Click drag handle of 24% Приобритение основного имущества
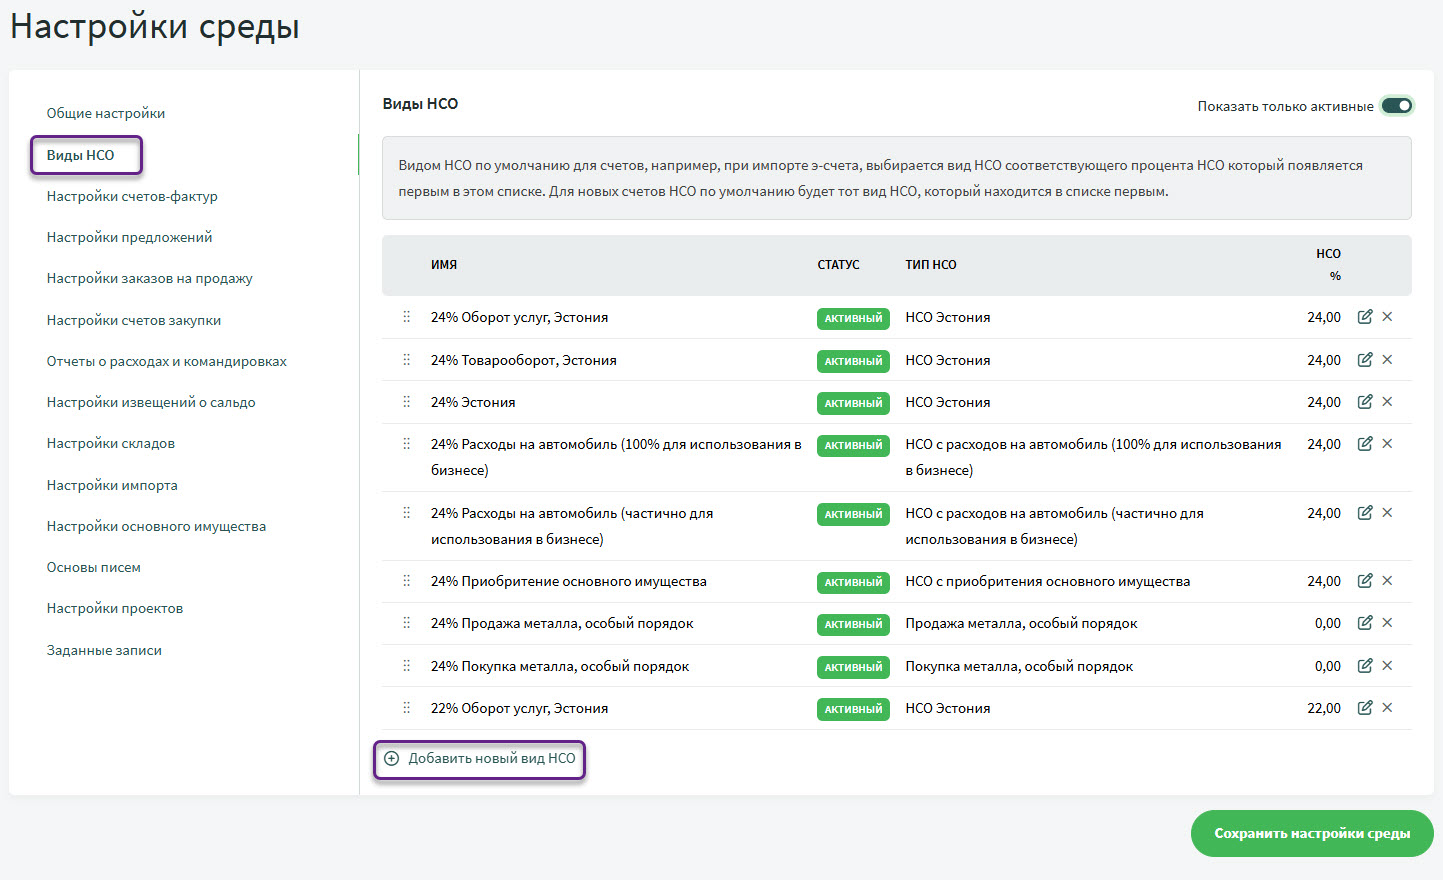The height and width of the screenshot is (880, 1443). 406,581
